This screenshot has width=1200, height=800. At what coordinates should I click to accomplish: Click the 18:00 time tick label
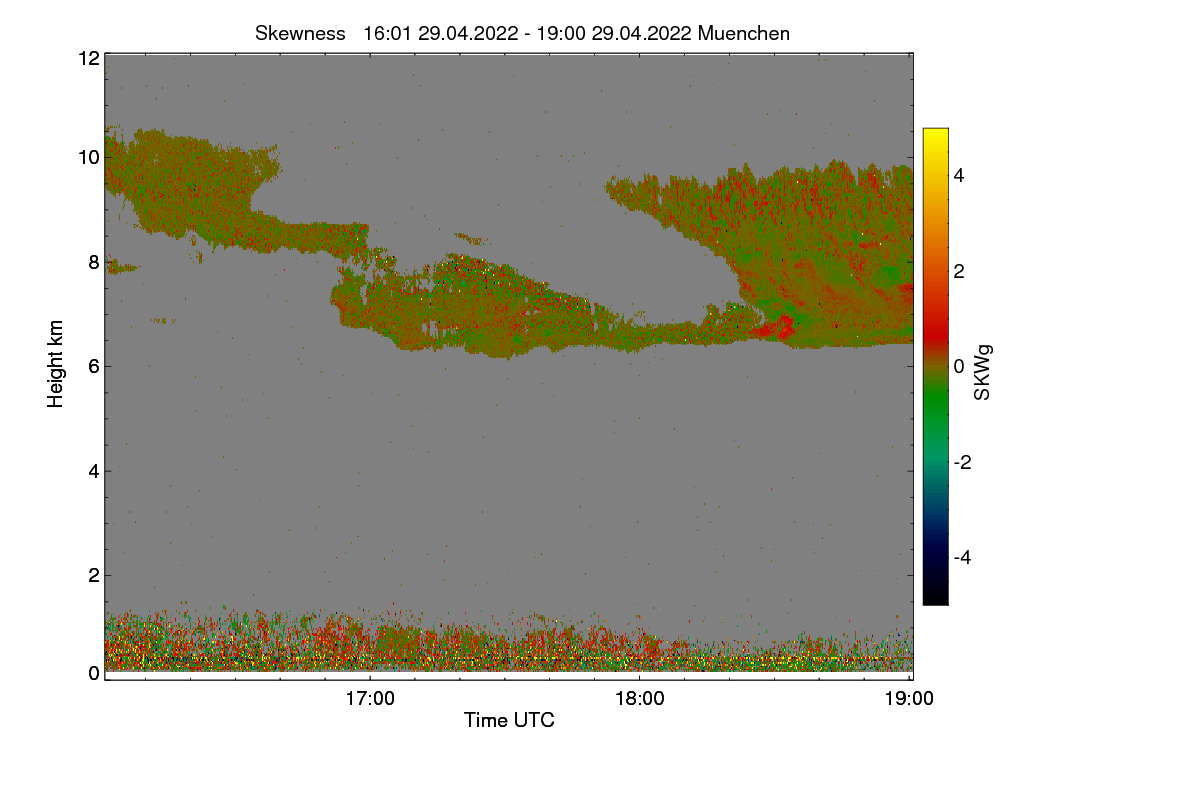click(639, 699)
